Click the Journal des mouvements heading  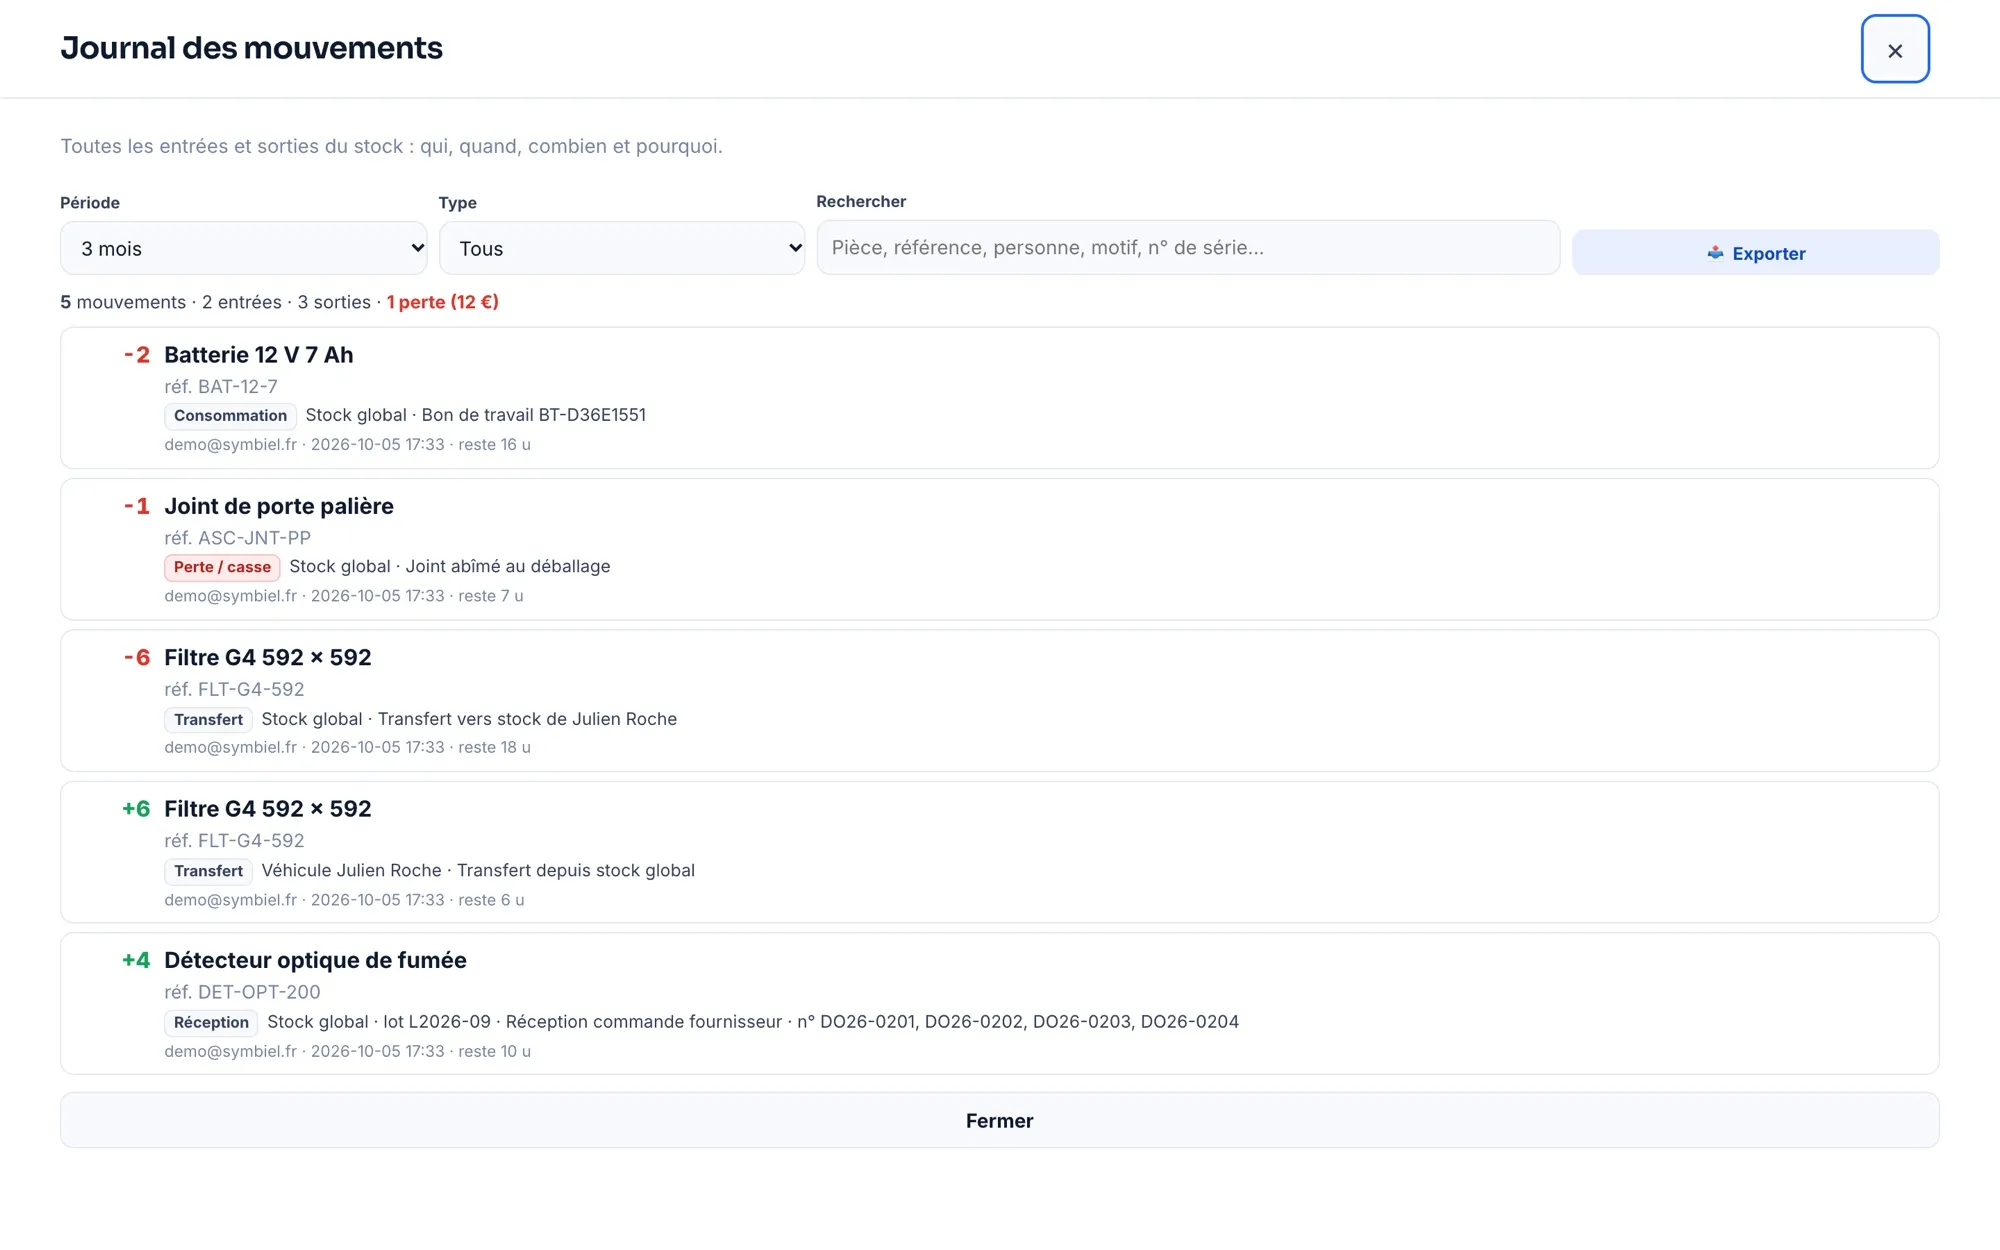(x=251, y=48)
